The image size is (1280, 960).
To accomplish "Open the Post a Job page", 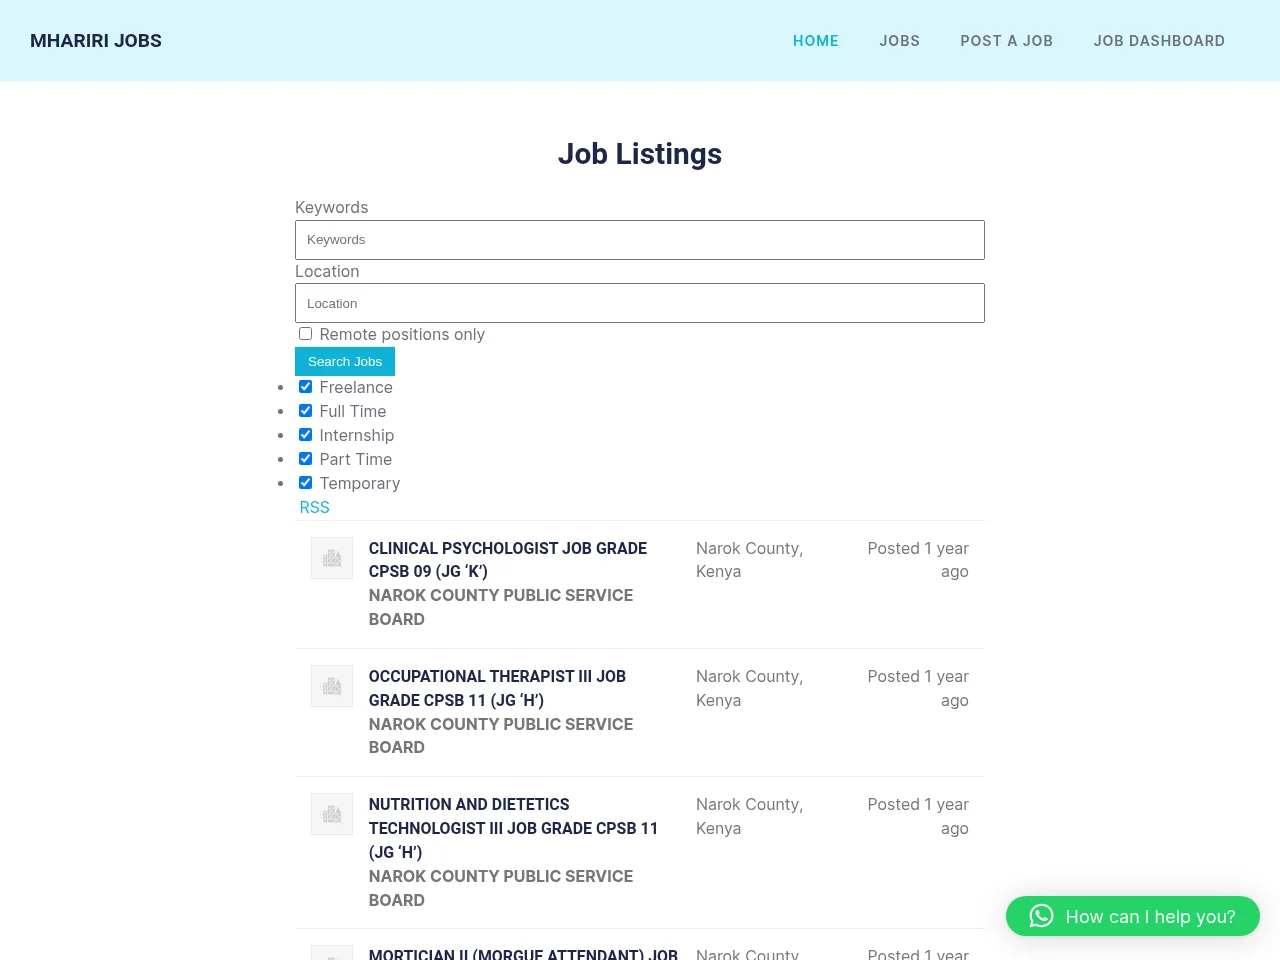I will pos(1006,41).
